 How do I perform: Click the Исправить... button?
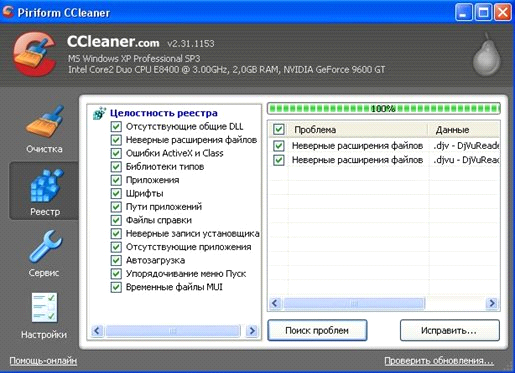point(450,330)
